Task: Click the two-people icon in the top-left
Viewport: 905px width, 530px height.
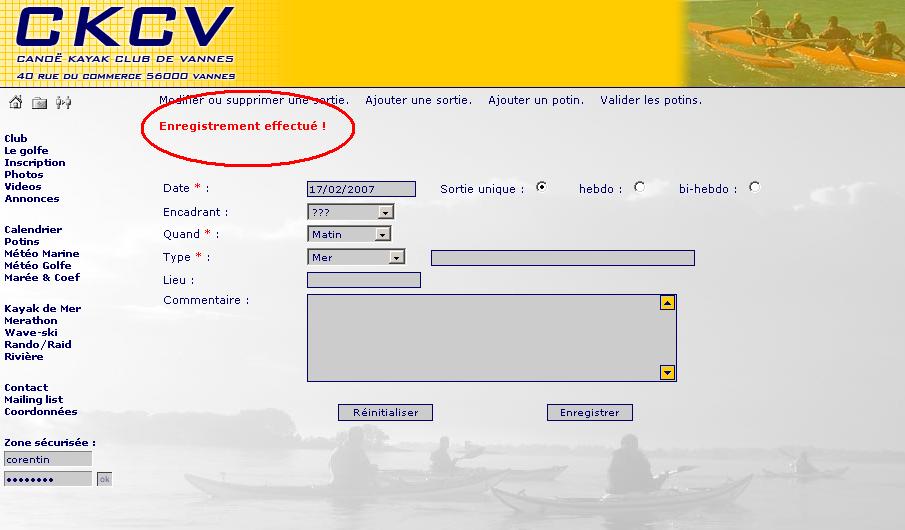Action: pos(64,102)
